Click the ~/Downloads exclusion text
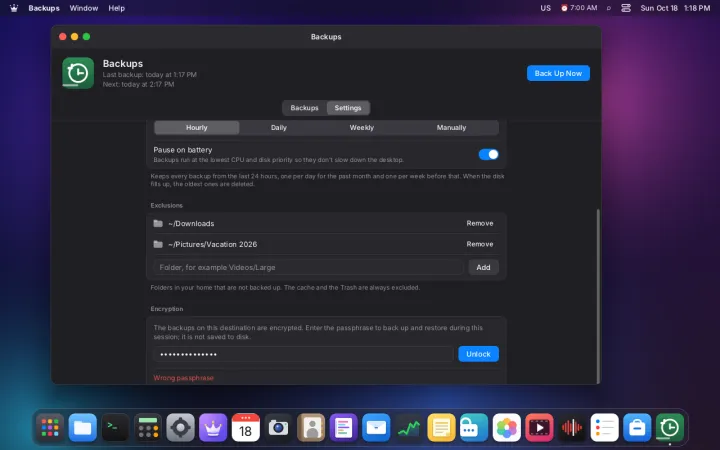The height and width of the screenshot is (450, 720). pyautogui.click(x=191, y=224)
